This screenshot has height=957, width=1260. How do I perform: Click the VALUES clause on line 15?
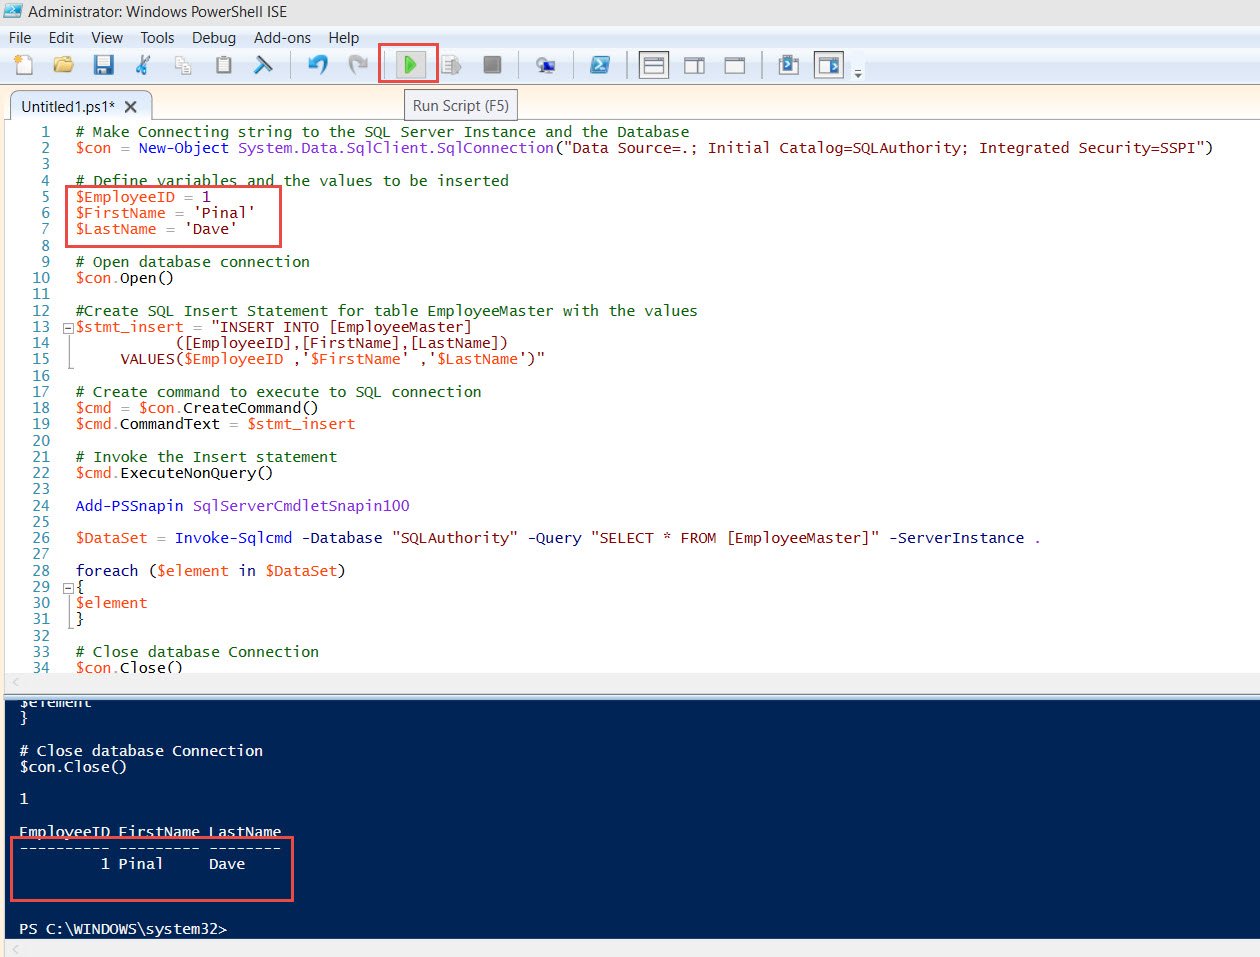pyautogui.click(x=332, y=359)
